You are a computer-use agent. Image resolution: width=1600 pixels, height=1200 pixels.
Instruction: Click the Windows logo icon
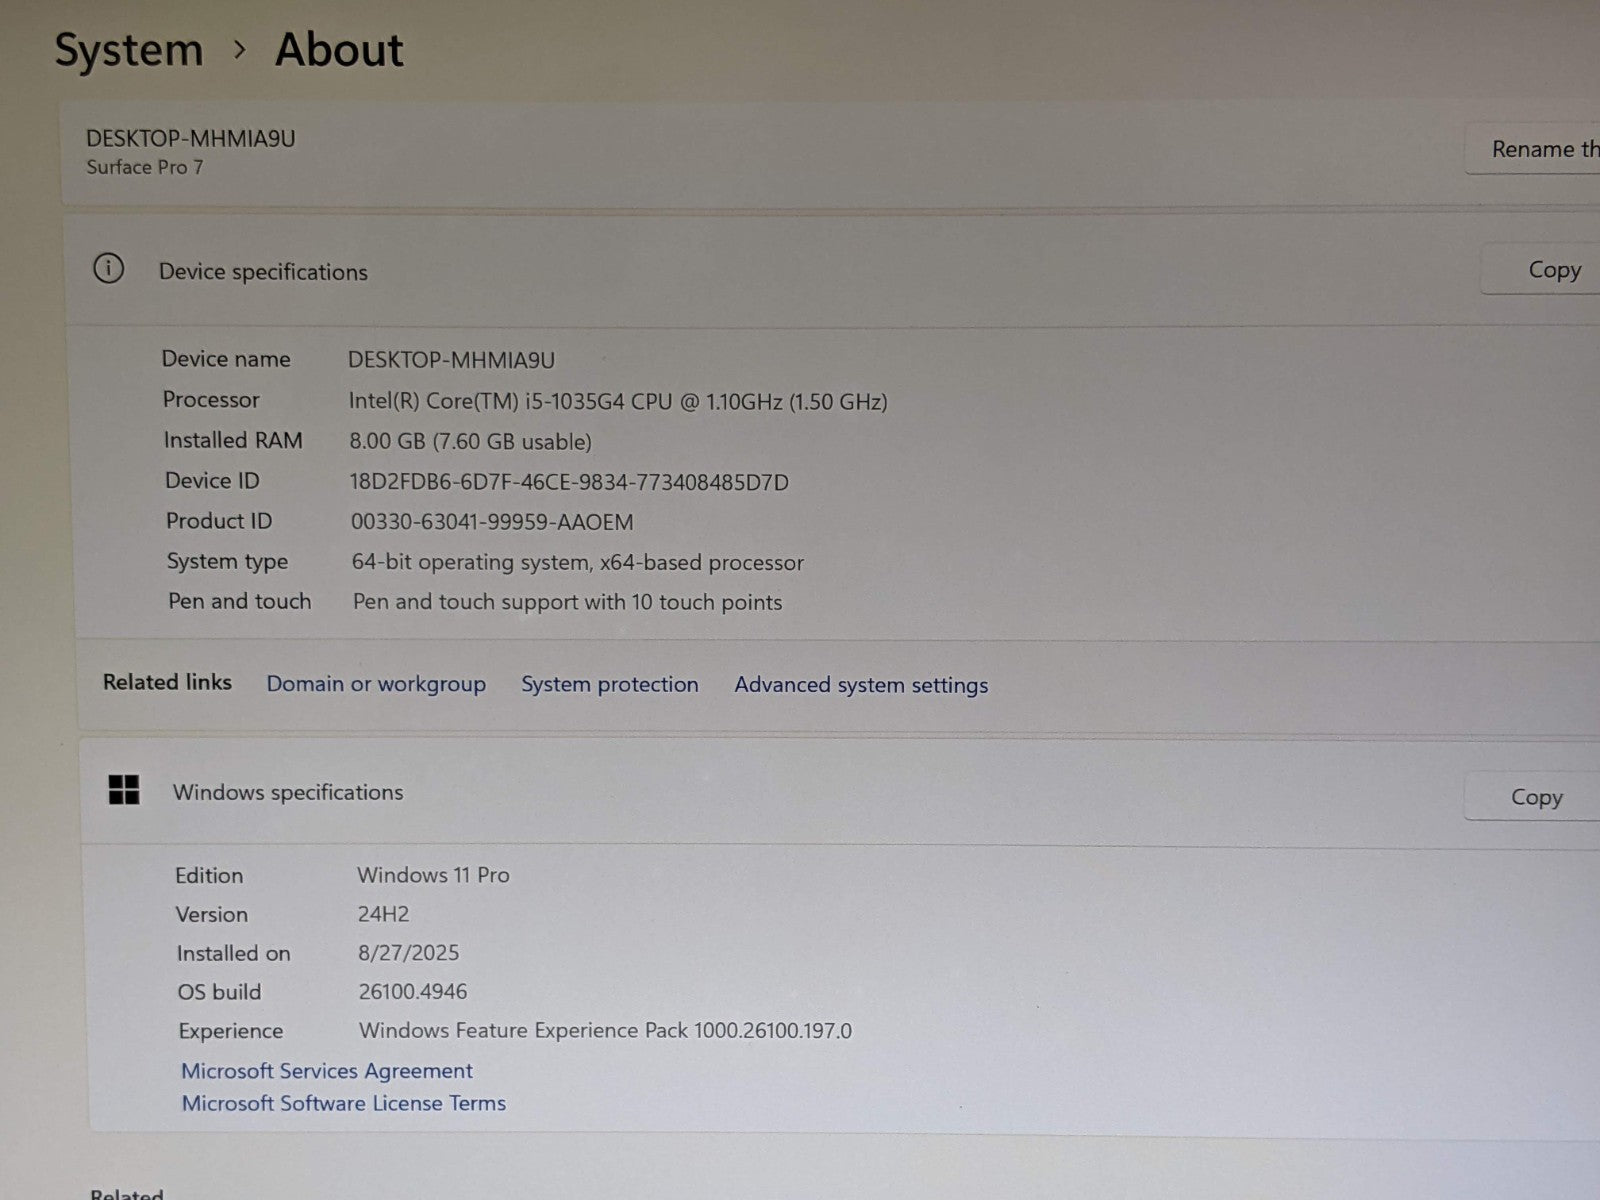(x=124, y=790)
